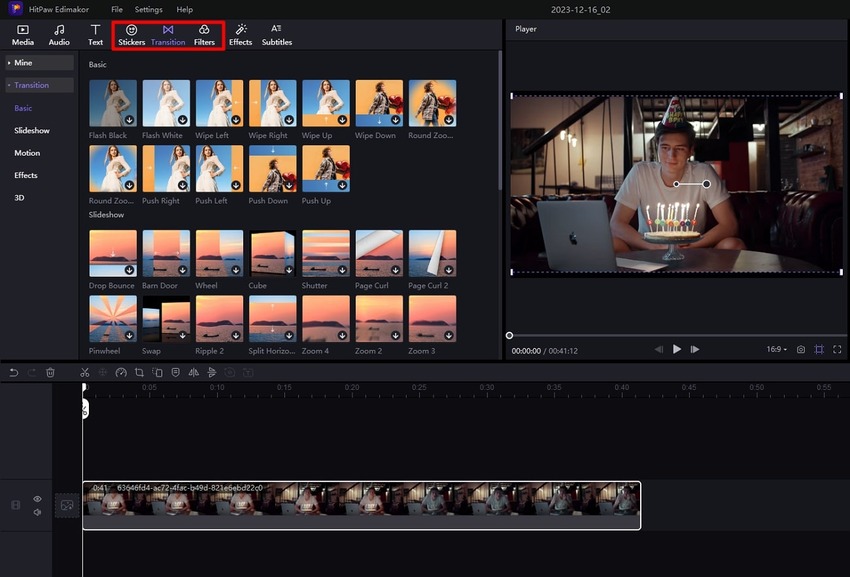Toggle the track visibility eye icon
Image resolution: width=850 pixels, height=577 pixels.
37,498
